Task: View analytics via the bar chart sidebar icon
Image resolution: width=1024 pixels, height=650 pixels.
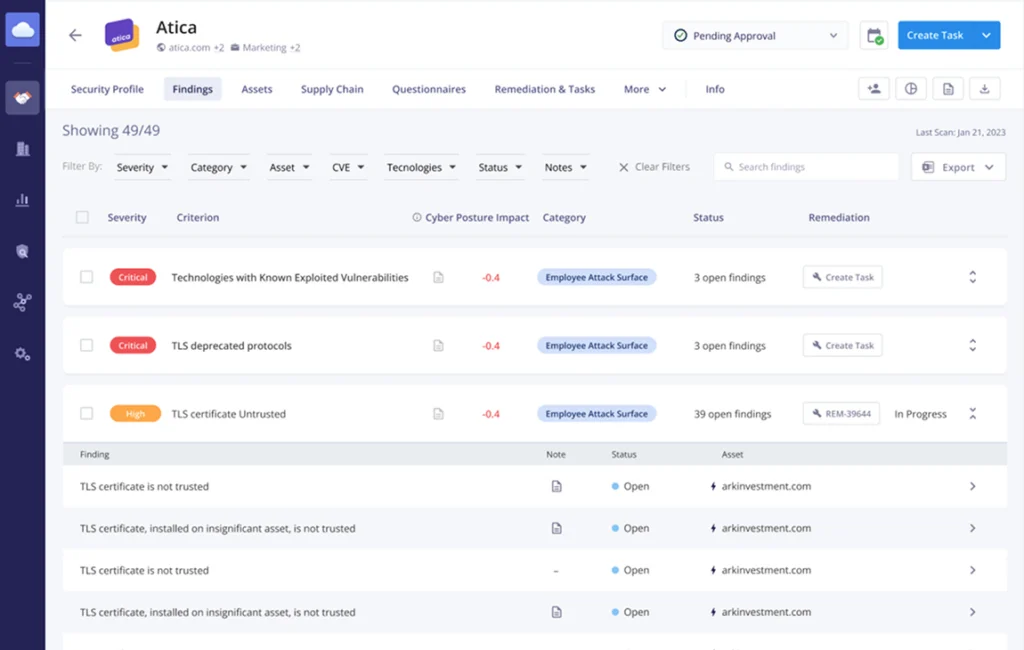Action: (22, 199)
